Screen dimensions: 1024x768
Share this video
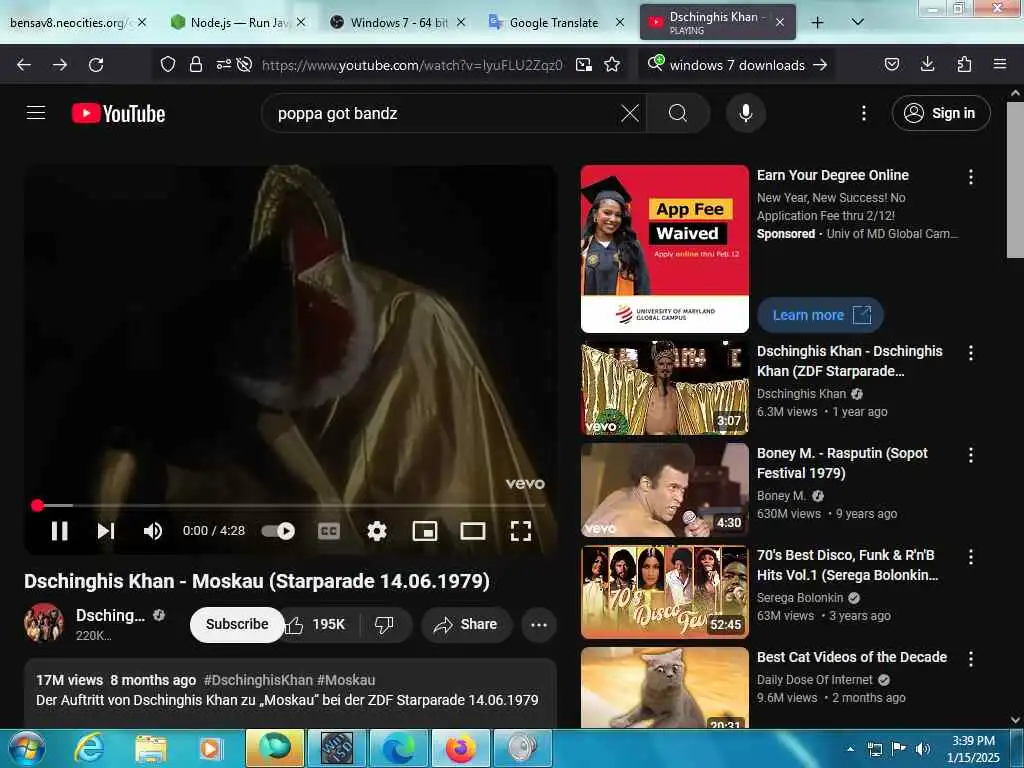tap(466, 624)
